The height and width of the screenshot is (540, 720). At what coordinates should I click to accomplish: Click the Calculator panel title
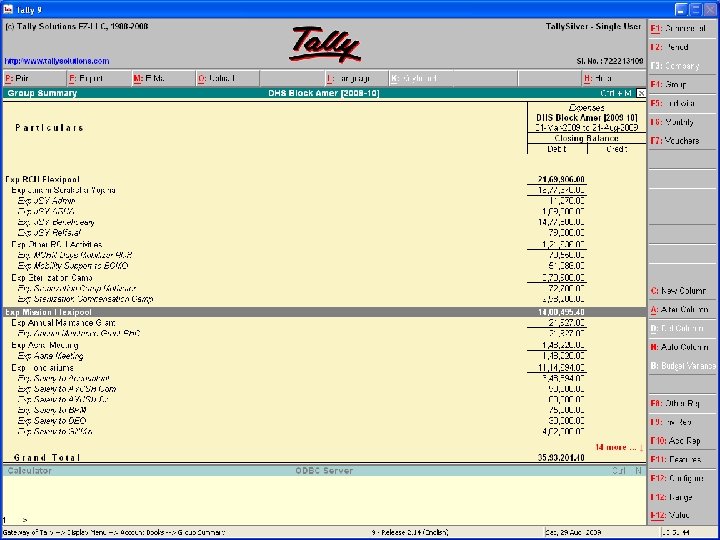[x=29, y=471]
